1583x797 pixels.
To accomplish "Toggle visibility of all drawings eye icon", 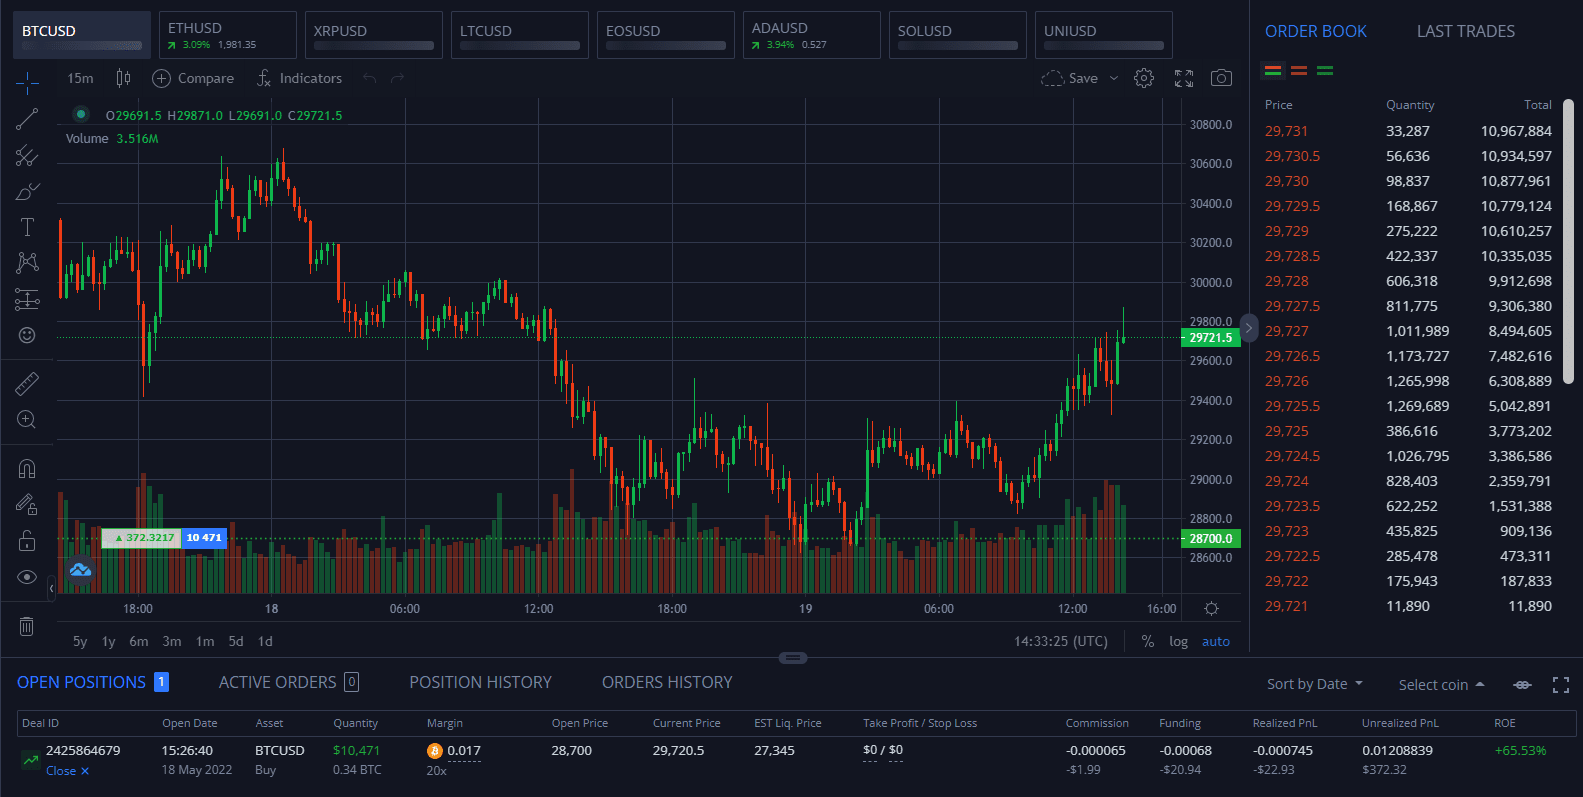I will [27, 577].
